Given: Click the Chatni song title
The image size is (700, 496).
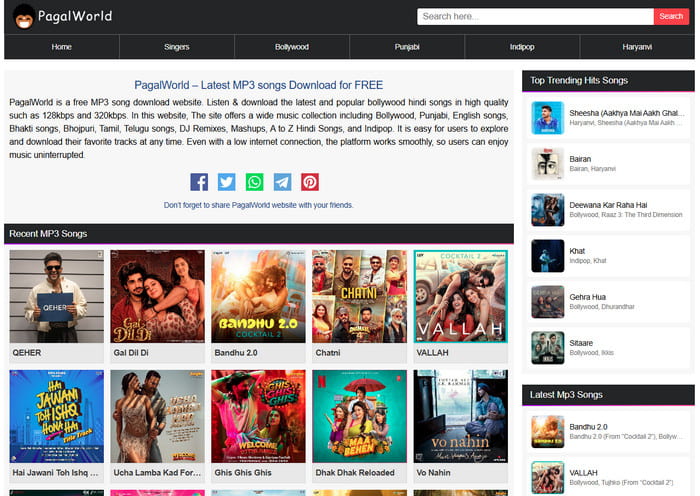Looking at the screenshot, I should tap(328, 353).
